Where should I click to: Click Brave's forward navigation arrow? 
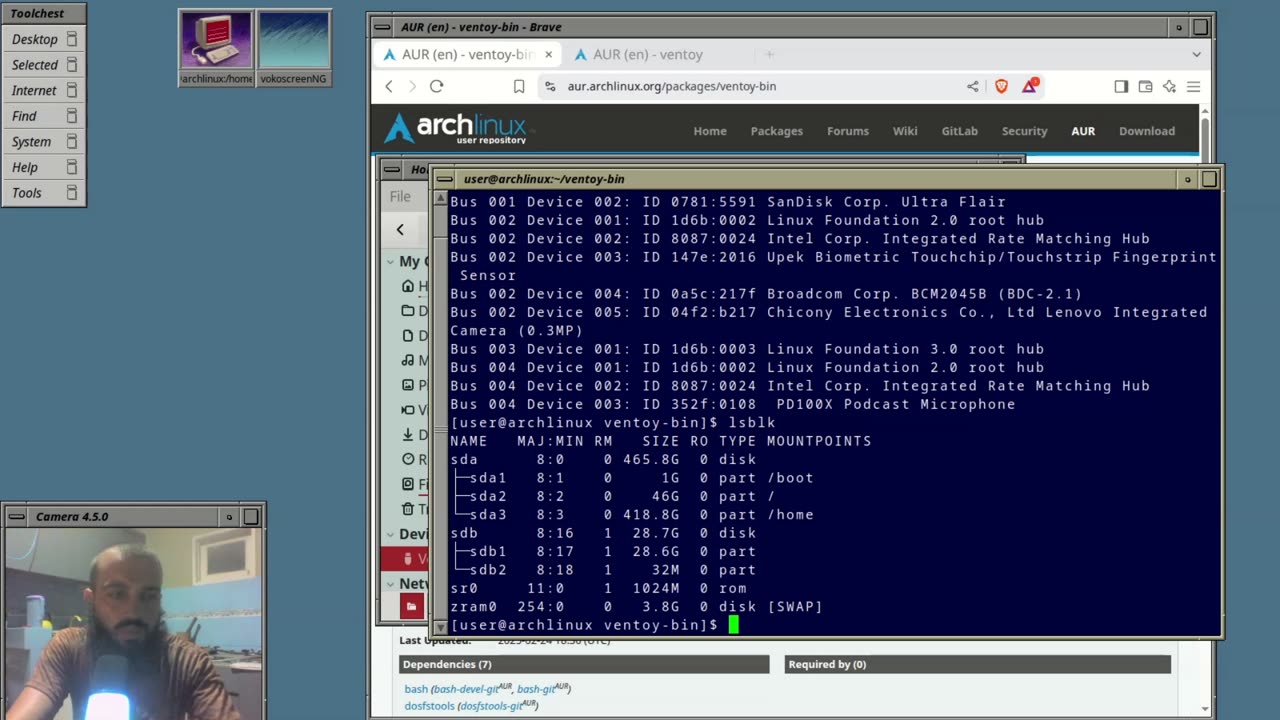412,86
